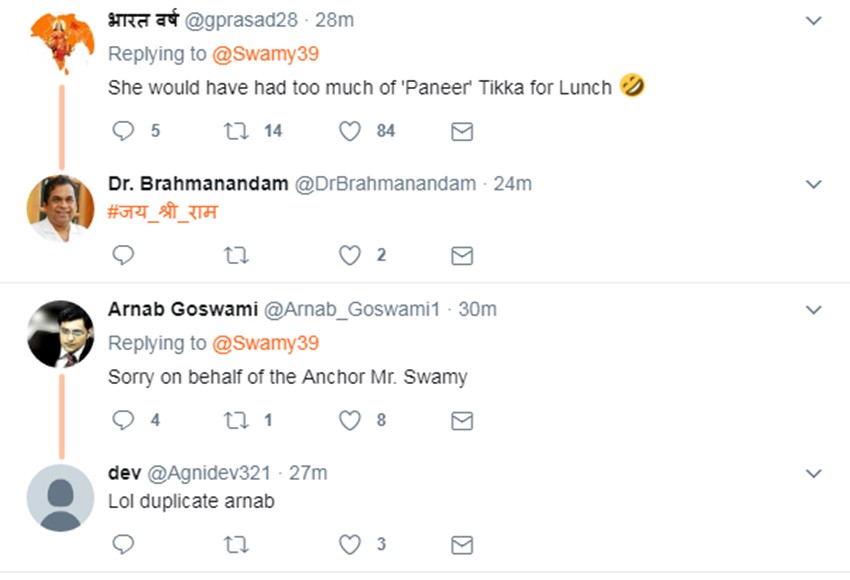Image resolution: width=850 pixels, height=580 pixels.
Task: Like the 'Lol duplicate arnab' tweet
Action: pos(349,545)
